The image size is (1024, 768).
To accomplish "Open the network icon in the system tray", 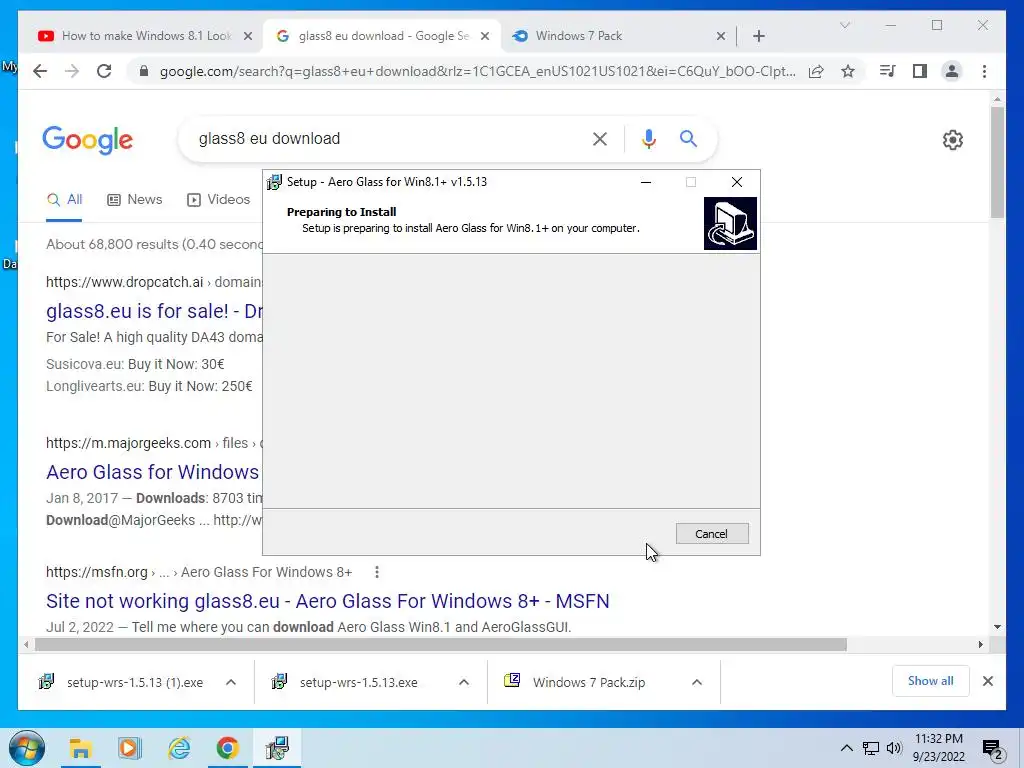I will [x=871, y=748].
